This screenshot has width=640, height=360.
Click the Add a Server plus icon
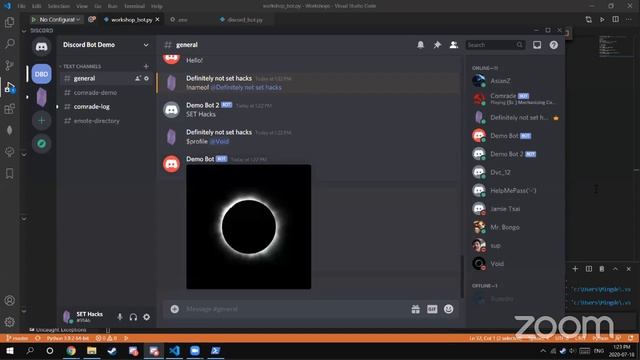(41, 120)
